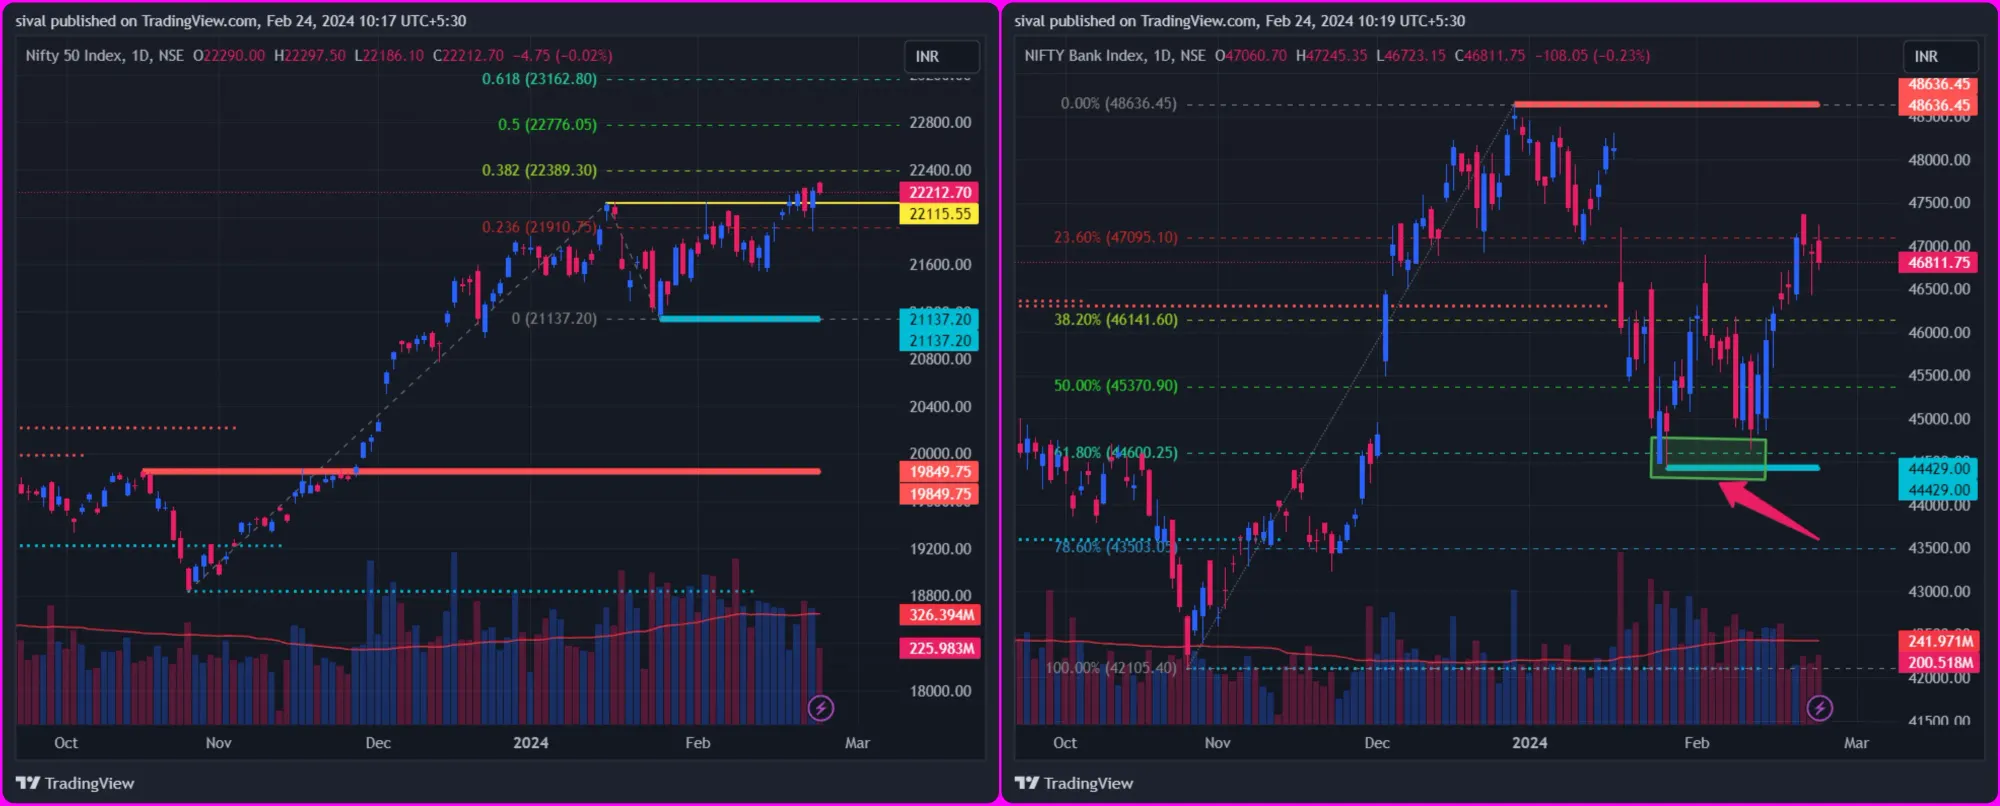Click Mar on the Nifty 50 time axis
Screen dimensions: 2000x806
pos(857,743)
